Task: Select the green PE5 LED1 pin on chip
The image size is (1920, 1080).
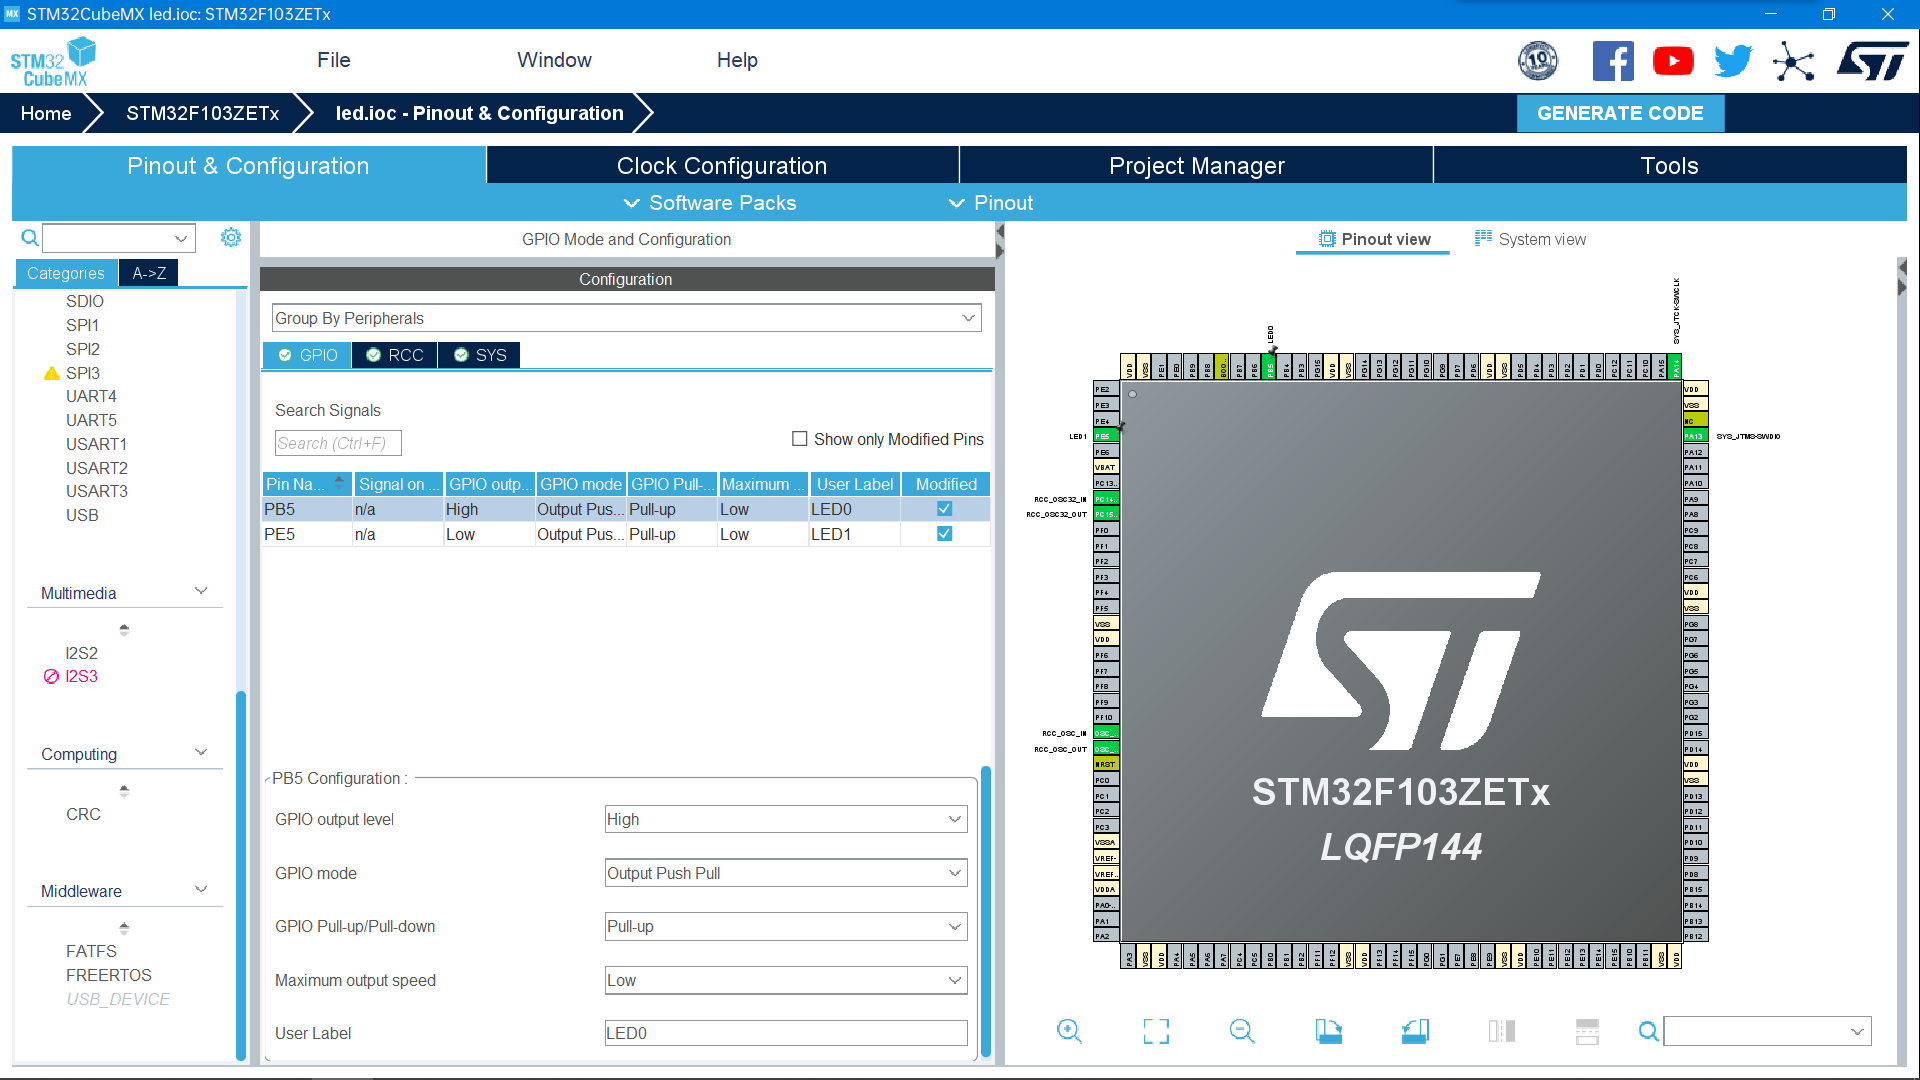Action: tap(1106, 436)
